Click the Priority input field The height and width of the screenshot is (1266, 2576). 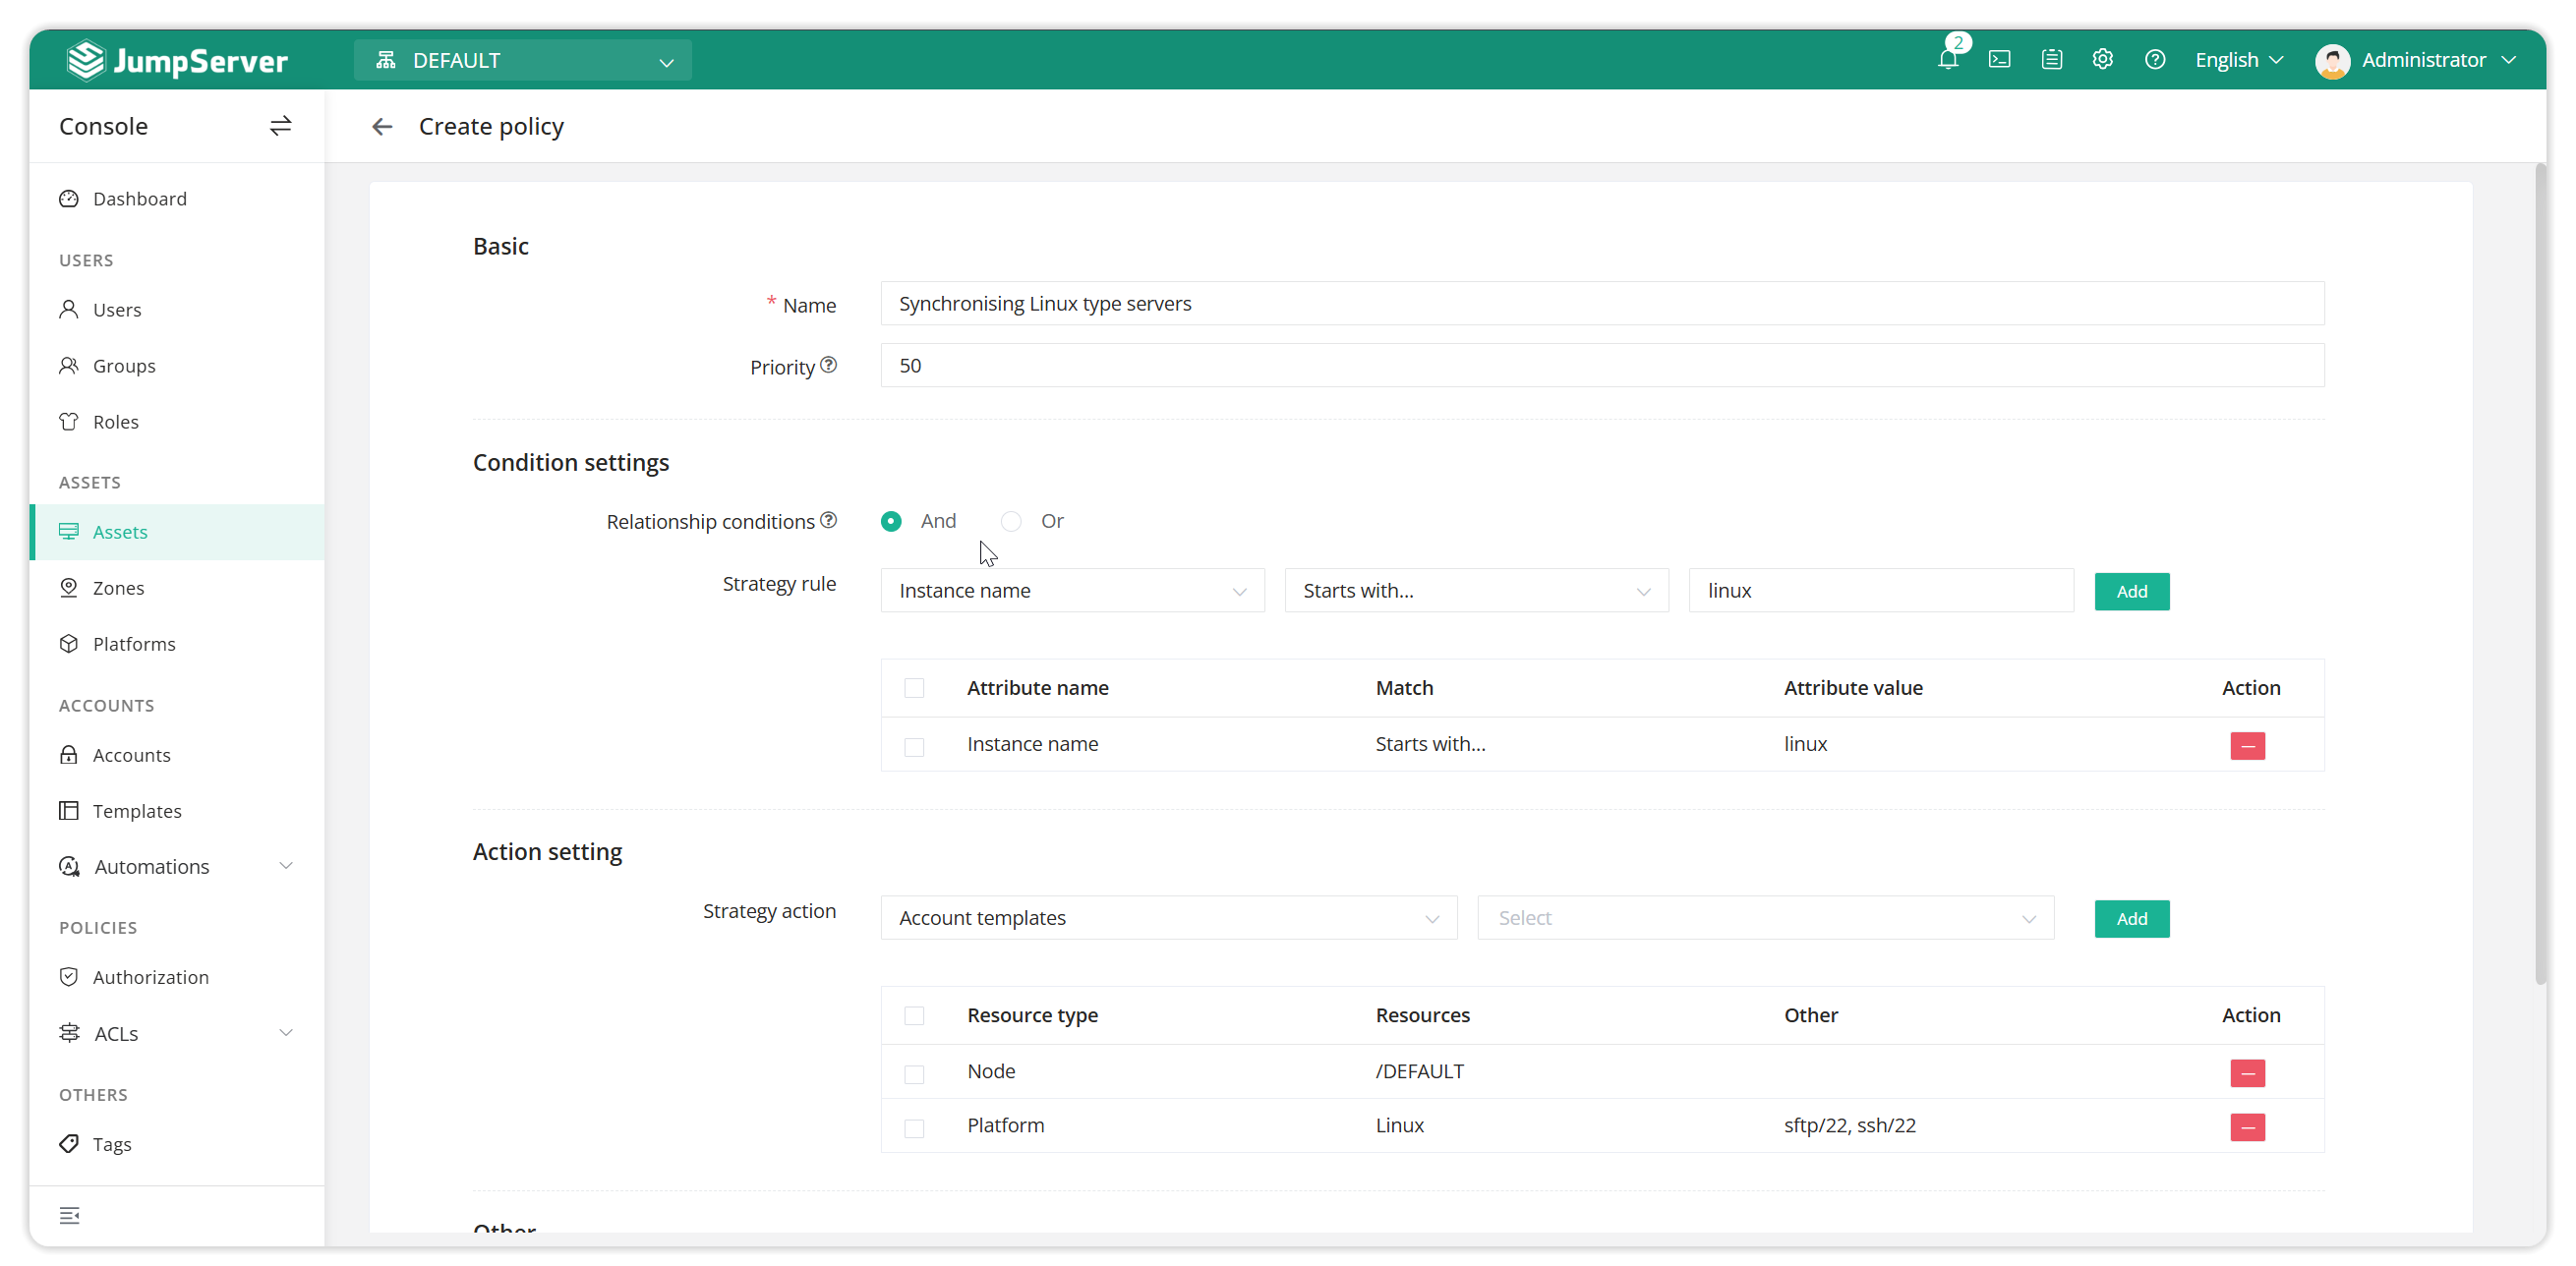point(1602,366)
